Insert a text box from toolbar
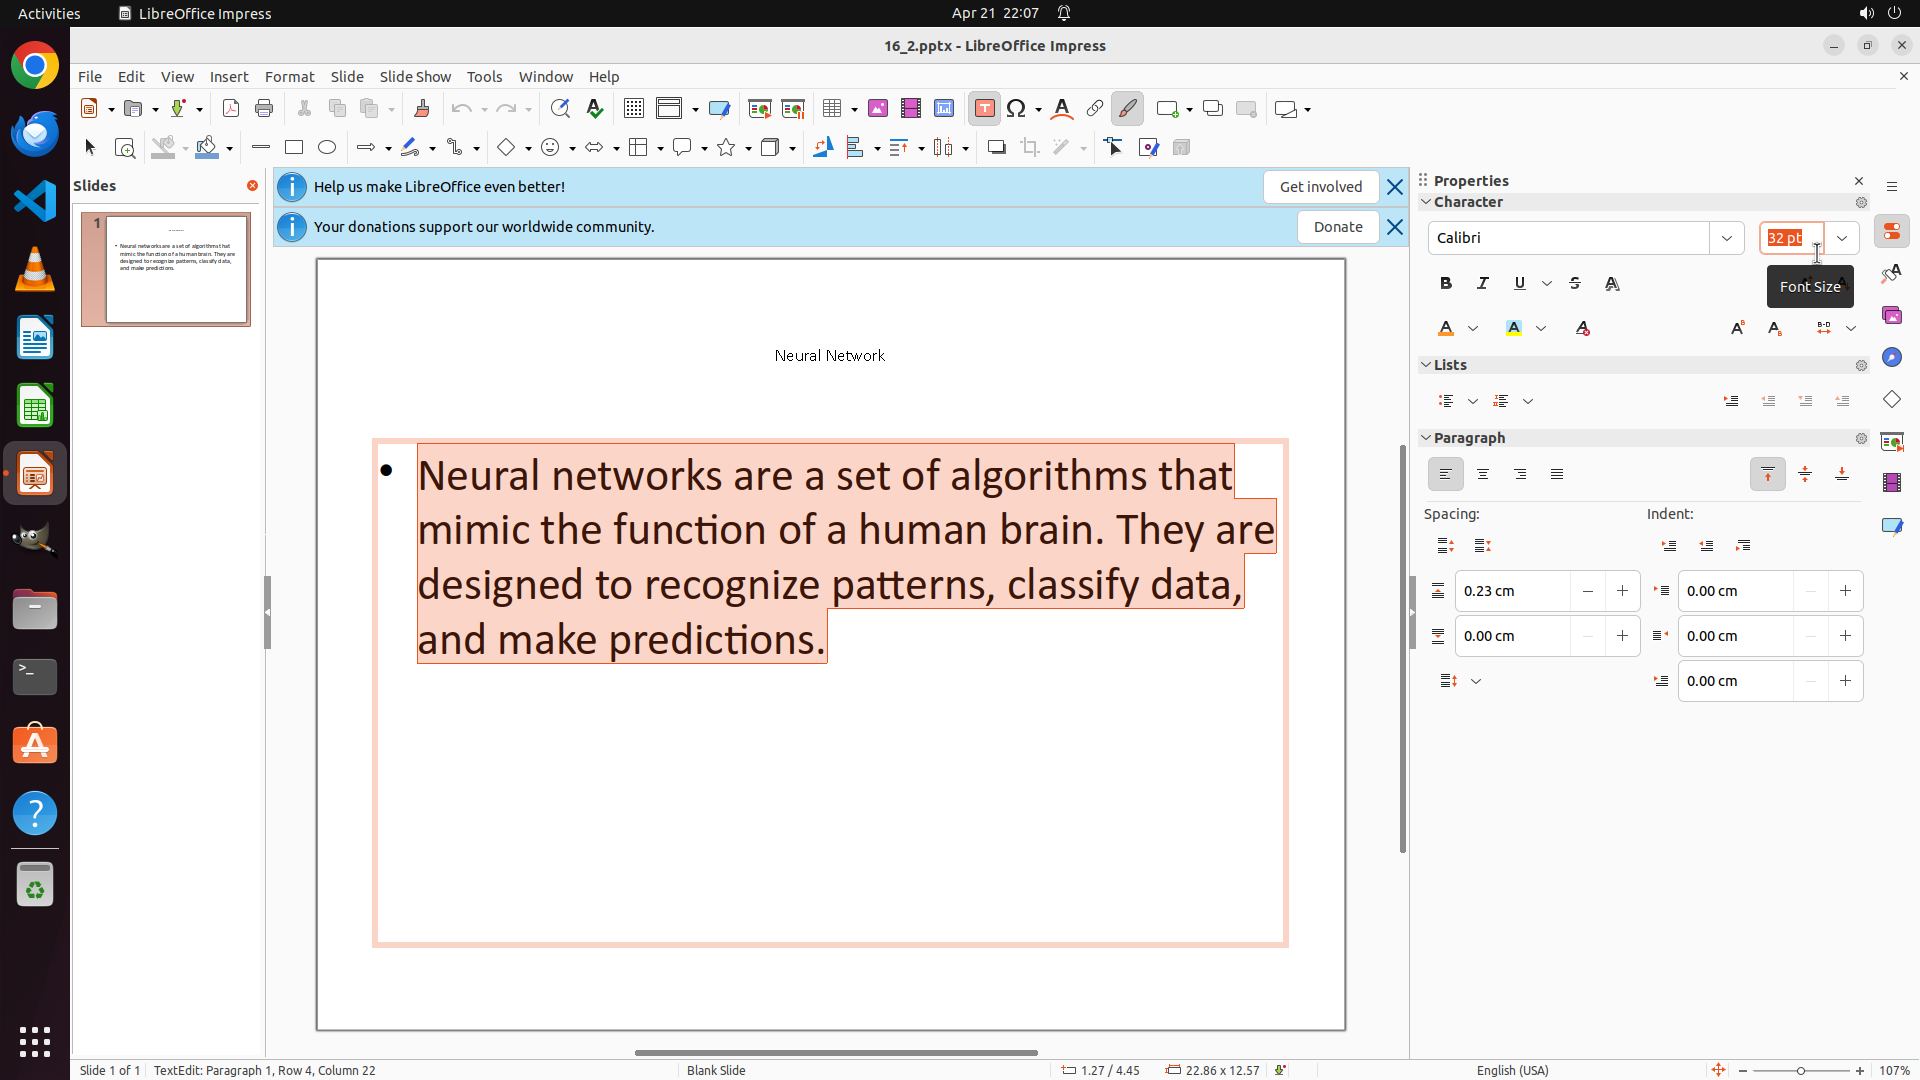This screenshot has height=1080, width=1920. pyautogui.click(x=984, y=109)
